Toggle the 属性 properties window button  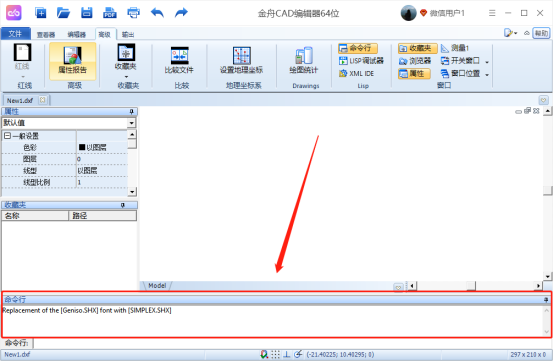(414, 73)
